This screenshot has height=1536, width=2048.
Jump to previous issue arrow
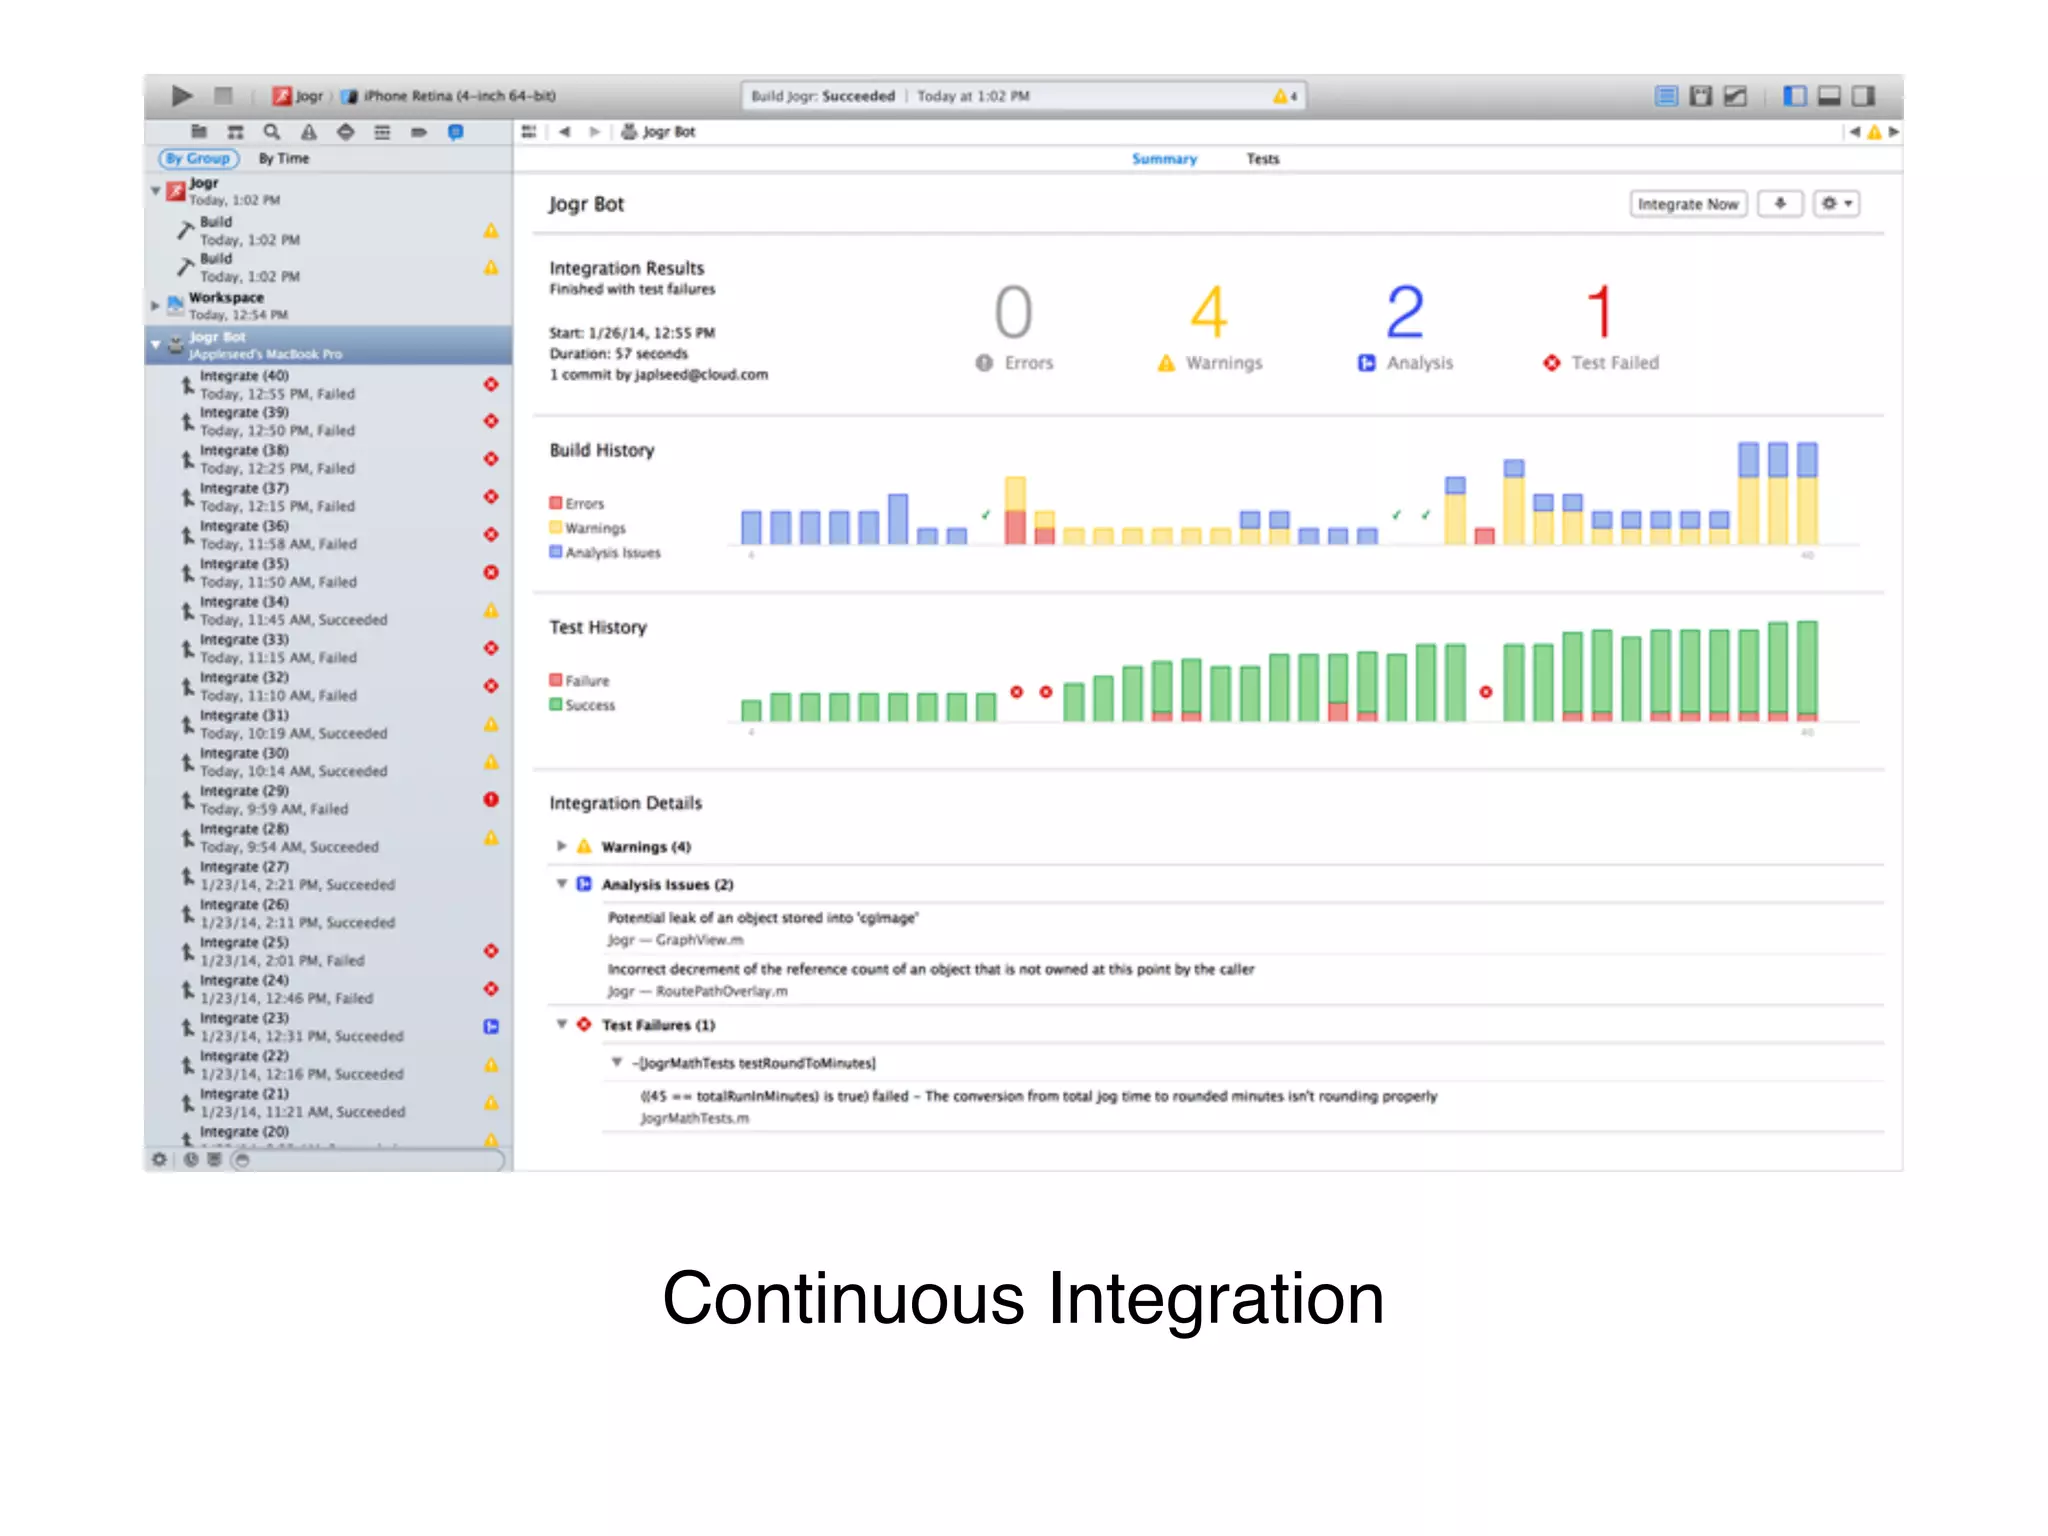coord(1855,132)
